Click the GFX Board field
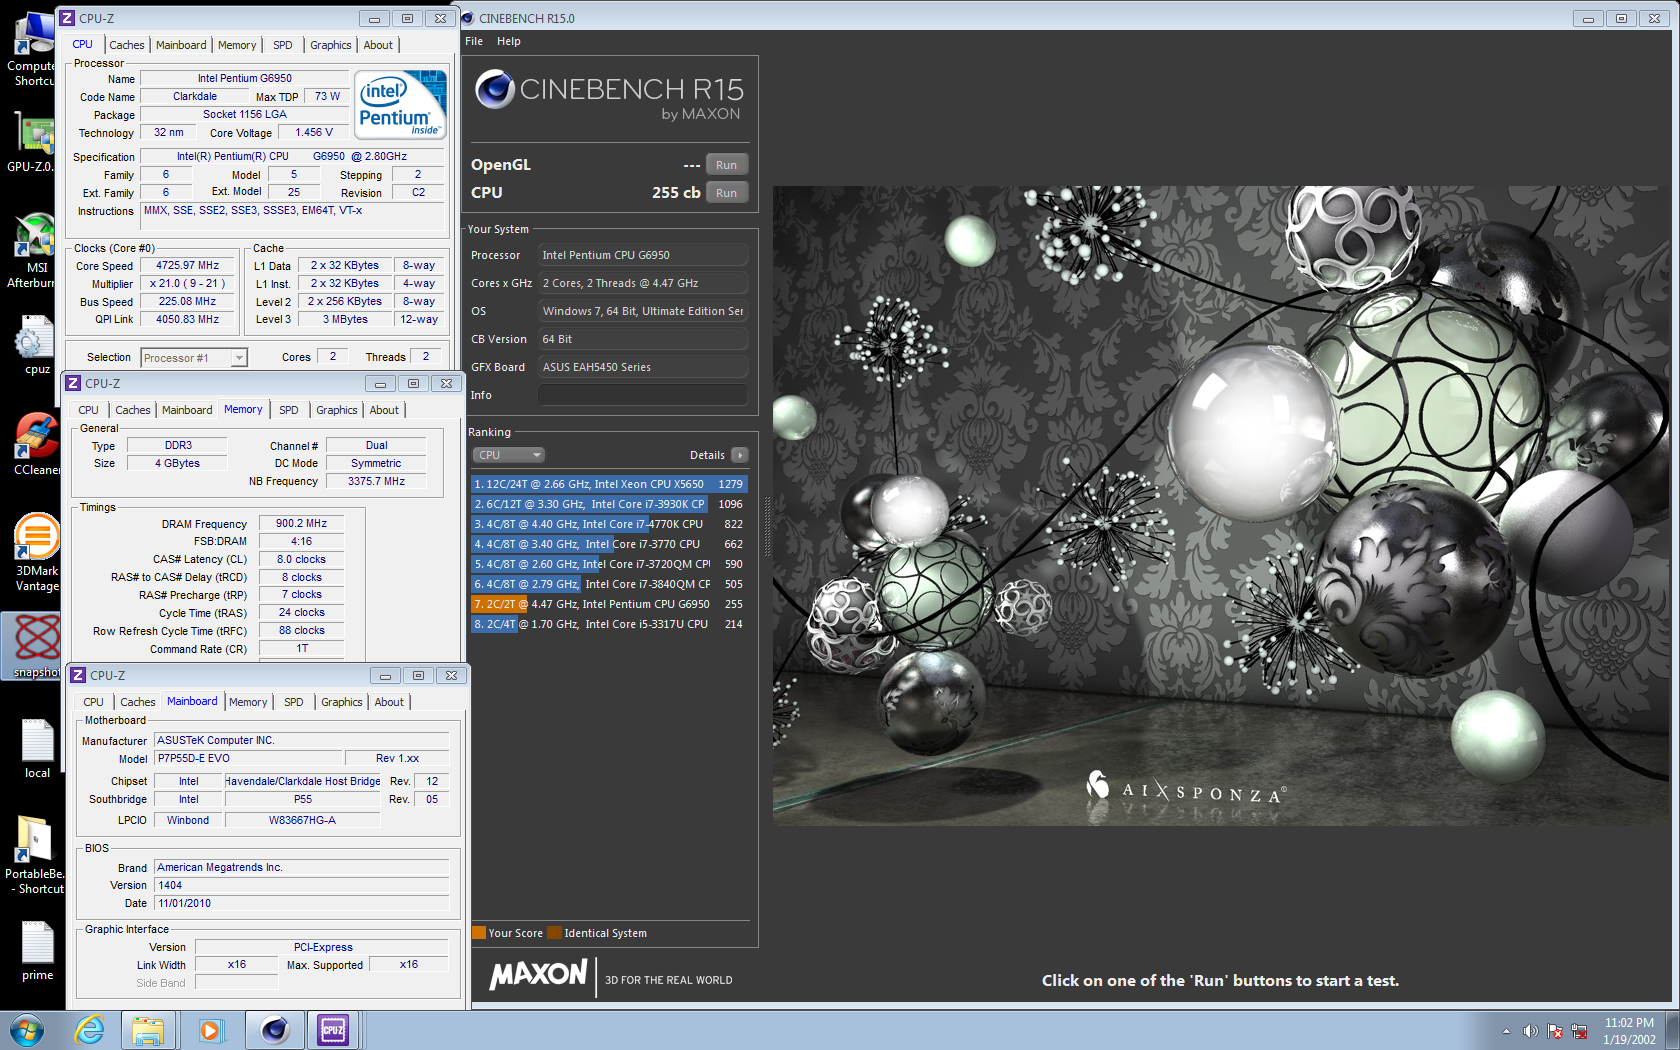The width and height of the screenshot is (1680, 1050). (643, 367)
